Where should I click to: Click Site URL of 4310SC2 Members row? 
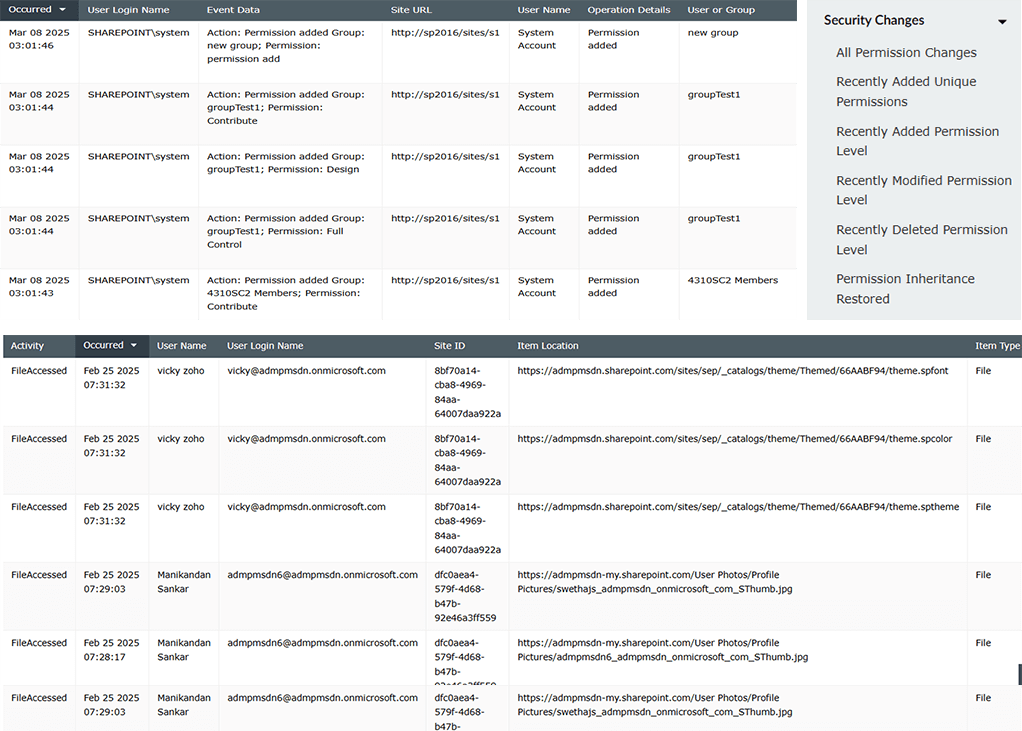(x=445, y=280)
